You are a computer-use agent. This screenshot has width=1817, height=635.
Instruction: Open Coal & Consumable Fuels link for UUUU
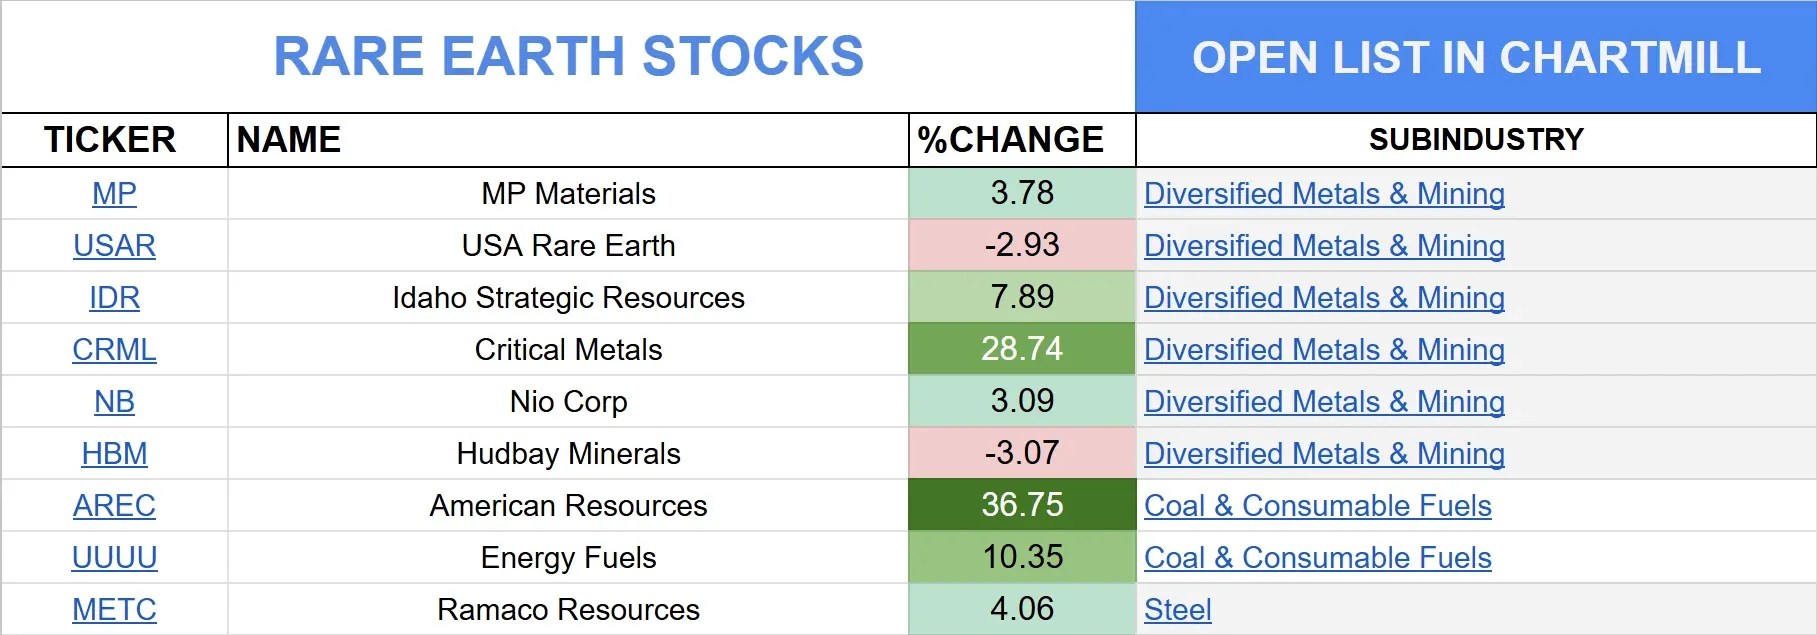[1317, 557]
